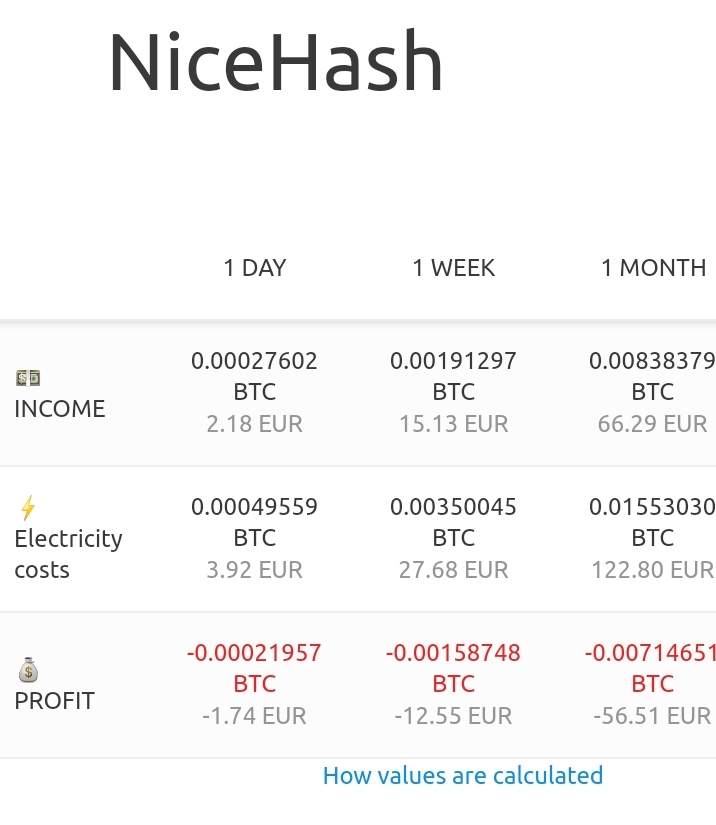The image size is (716, 825).
Task: Select the 1 DAY column header
Action: point(254,268)
